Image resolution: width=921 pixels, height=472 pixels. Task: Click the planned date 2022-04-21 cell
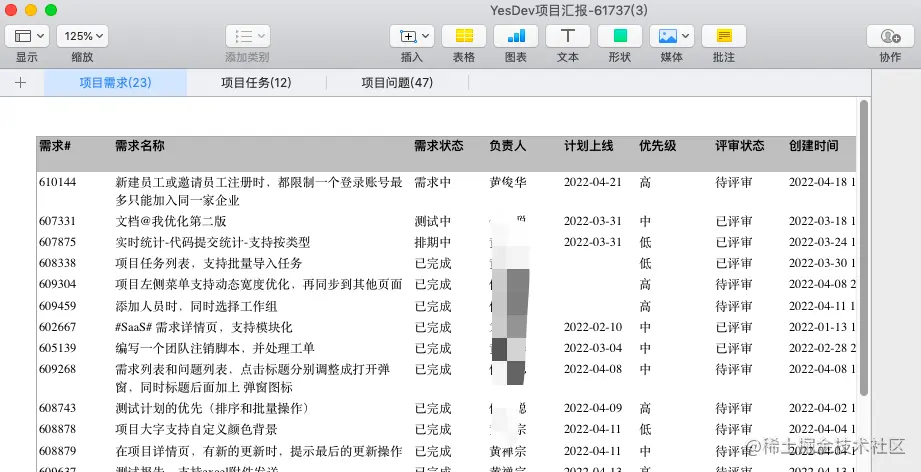point(593,182)
